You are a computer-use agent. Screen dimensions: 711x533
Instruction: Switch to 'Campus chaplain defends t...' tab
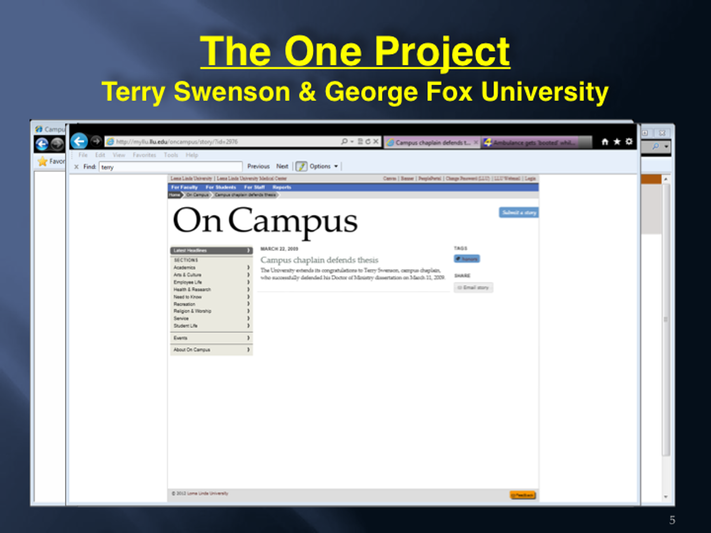tap(432, 142)
